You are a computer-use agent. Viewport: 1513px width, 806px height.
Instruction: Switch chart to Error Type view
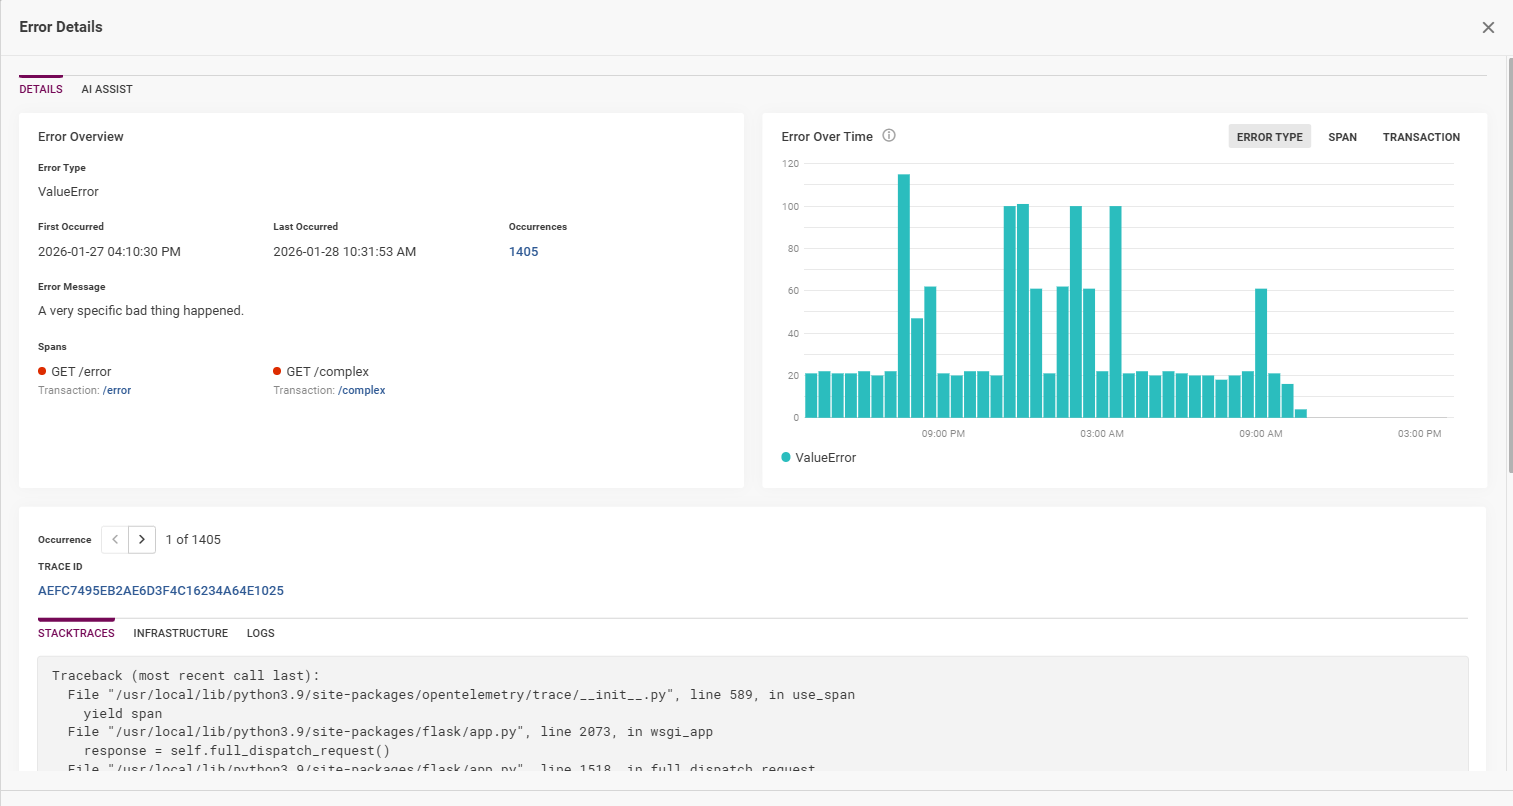click(1269, 137)
